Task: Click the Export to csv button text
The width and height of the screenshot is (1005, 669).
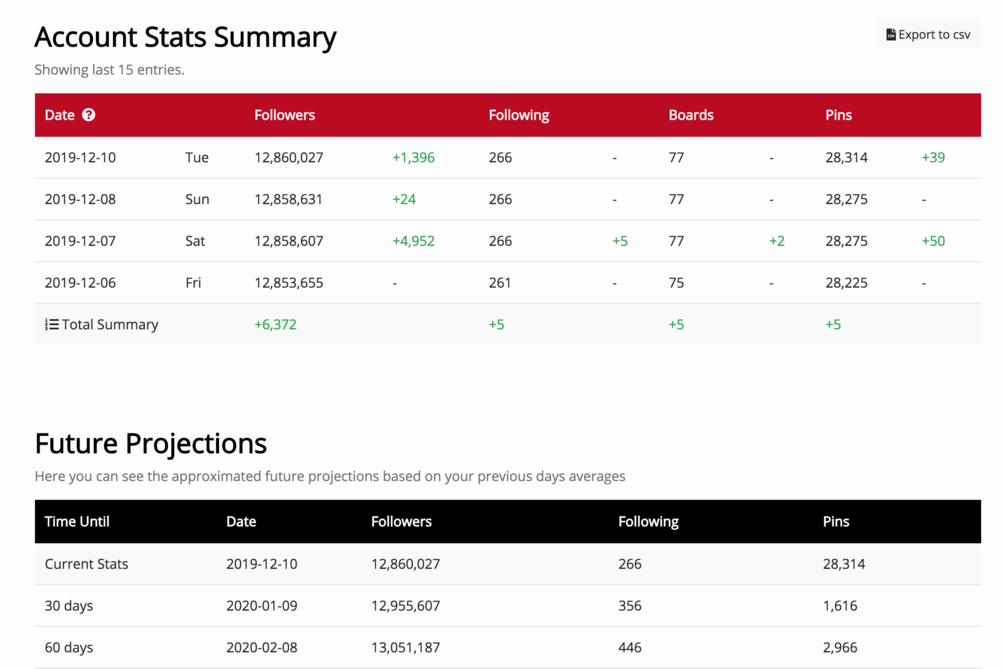Action: point(934,35)
